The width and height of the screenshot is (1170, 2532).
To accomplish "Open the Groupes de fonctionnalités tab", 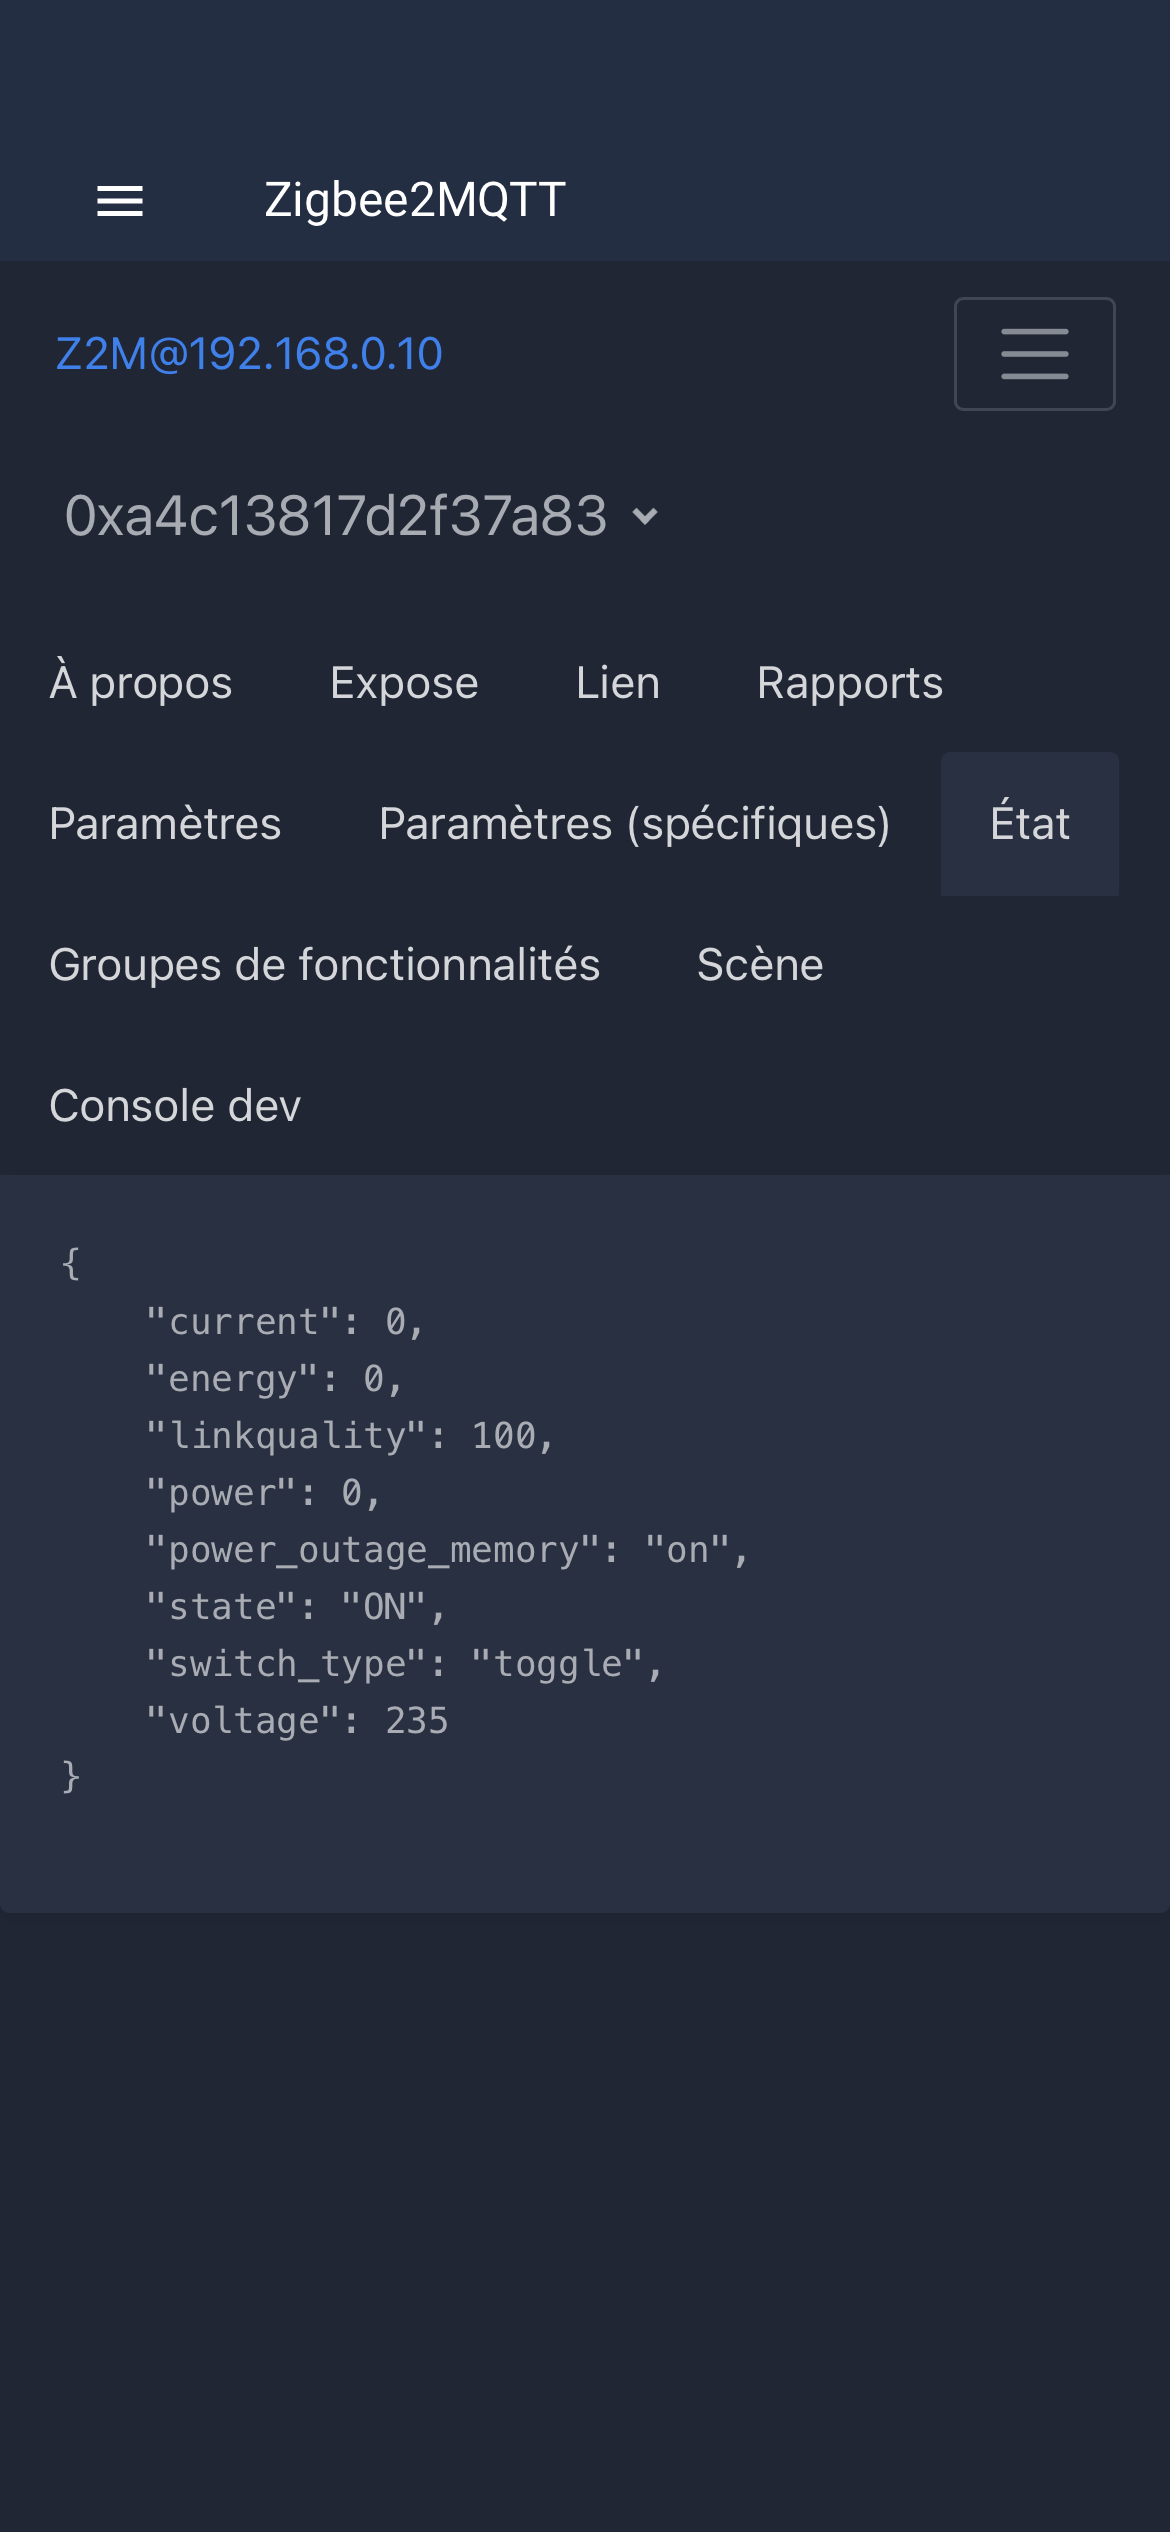I will pyautogui.click(x=325, y=965).
